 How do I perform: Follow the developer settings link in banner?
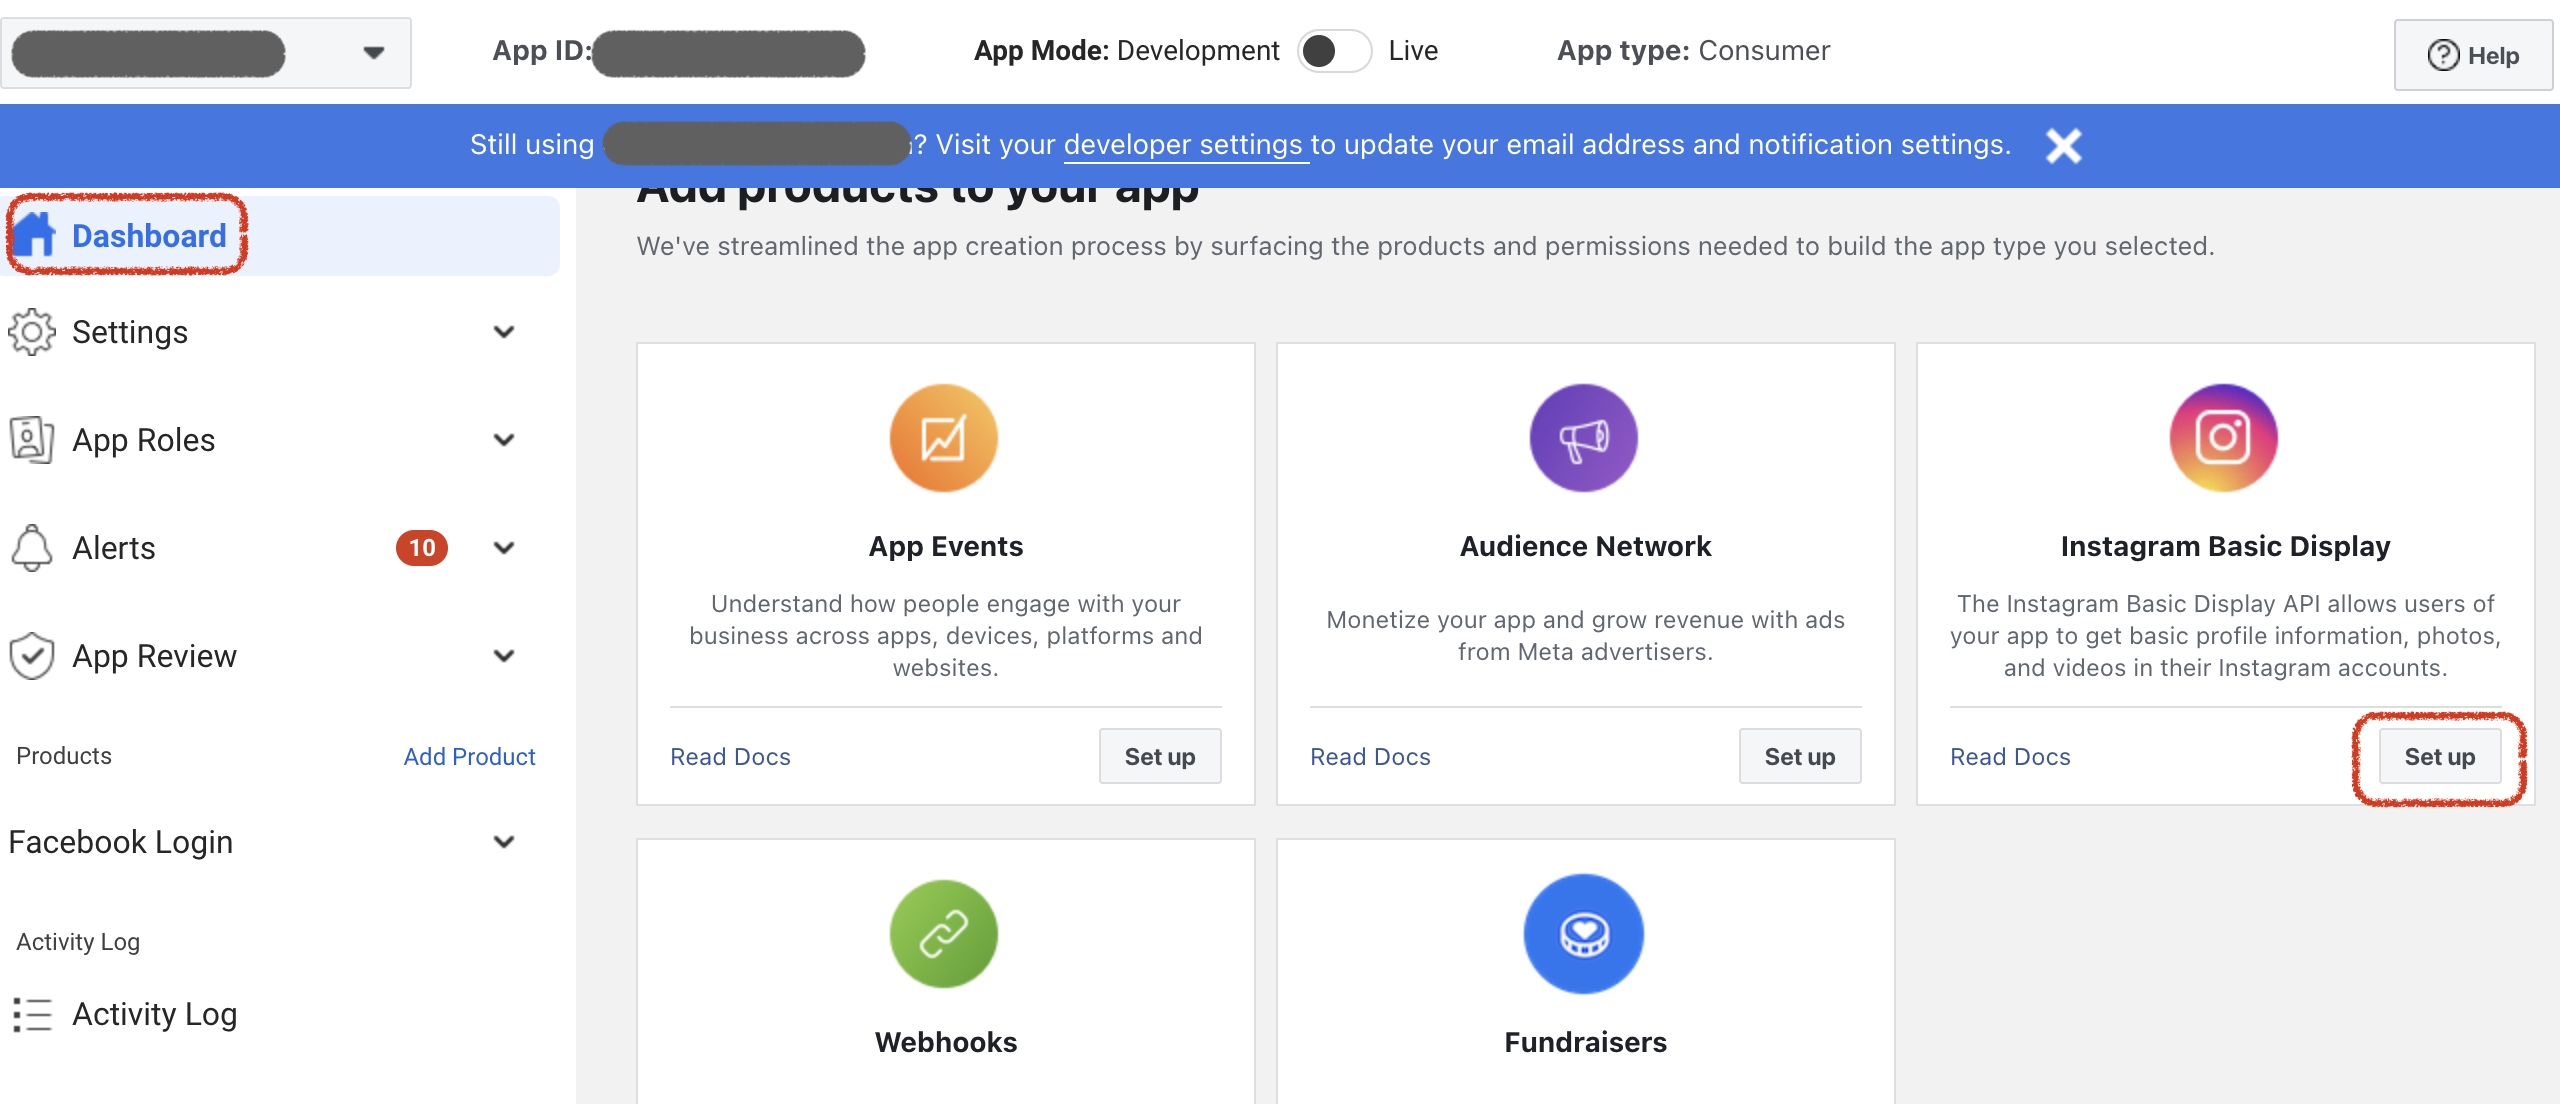click(1185, 145)
